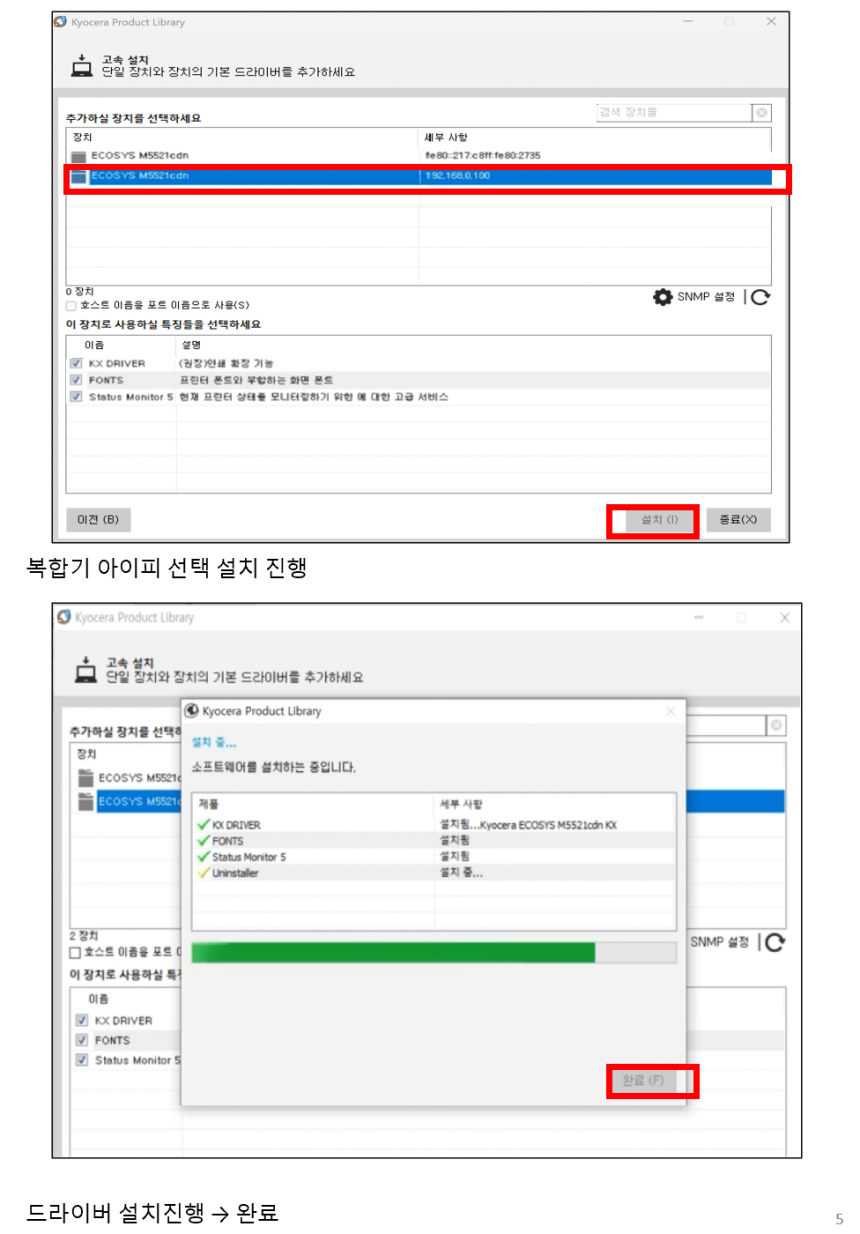The height and width of the screenshot is (1234, 860).
Task: Click the 종료(X) exit button
Action: pos(738,520)
